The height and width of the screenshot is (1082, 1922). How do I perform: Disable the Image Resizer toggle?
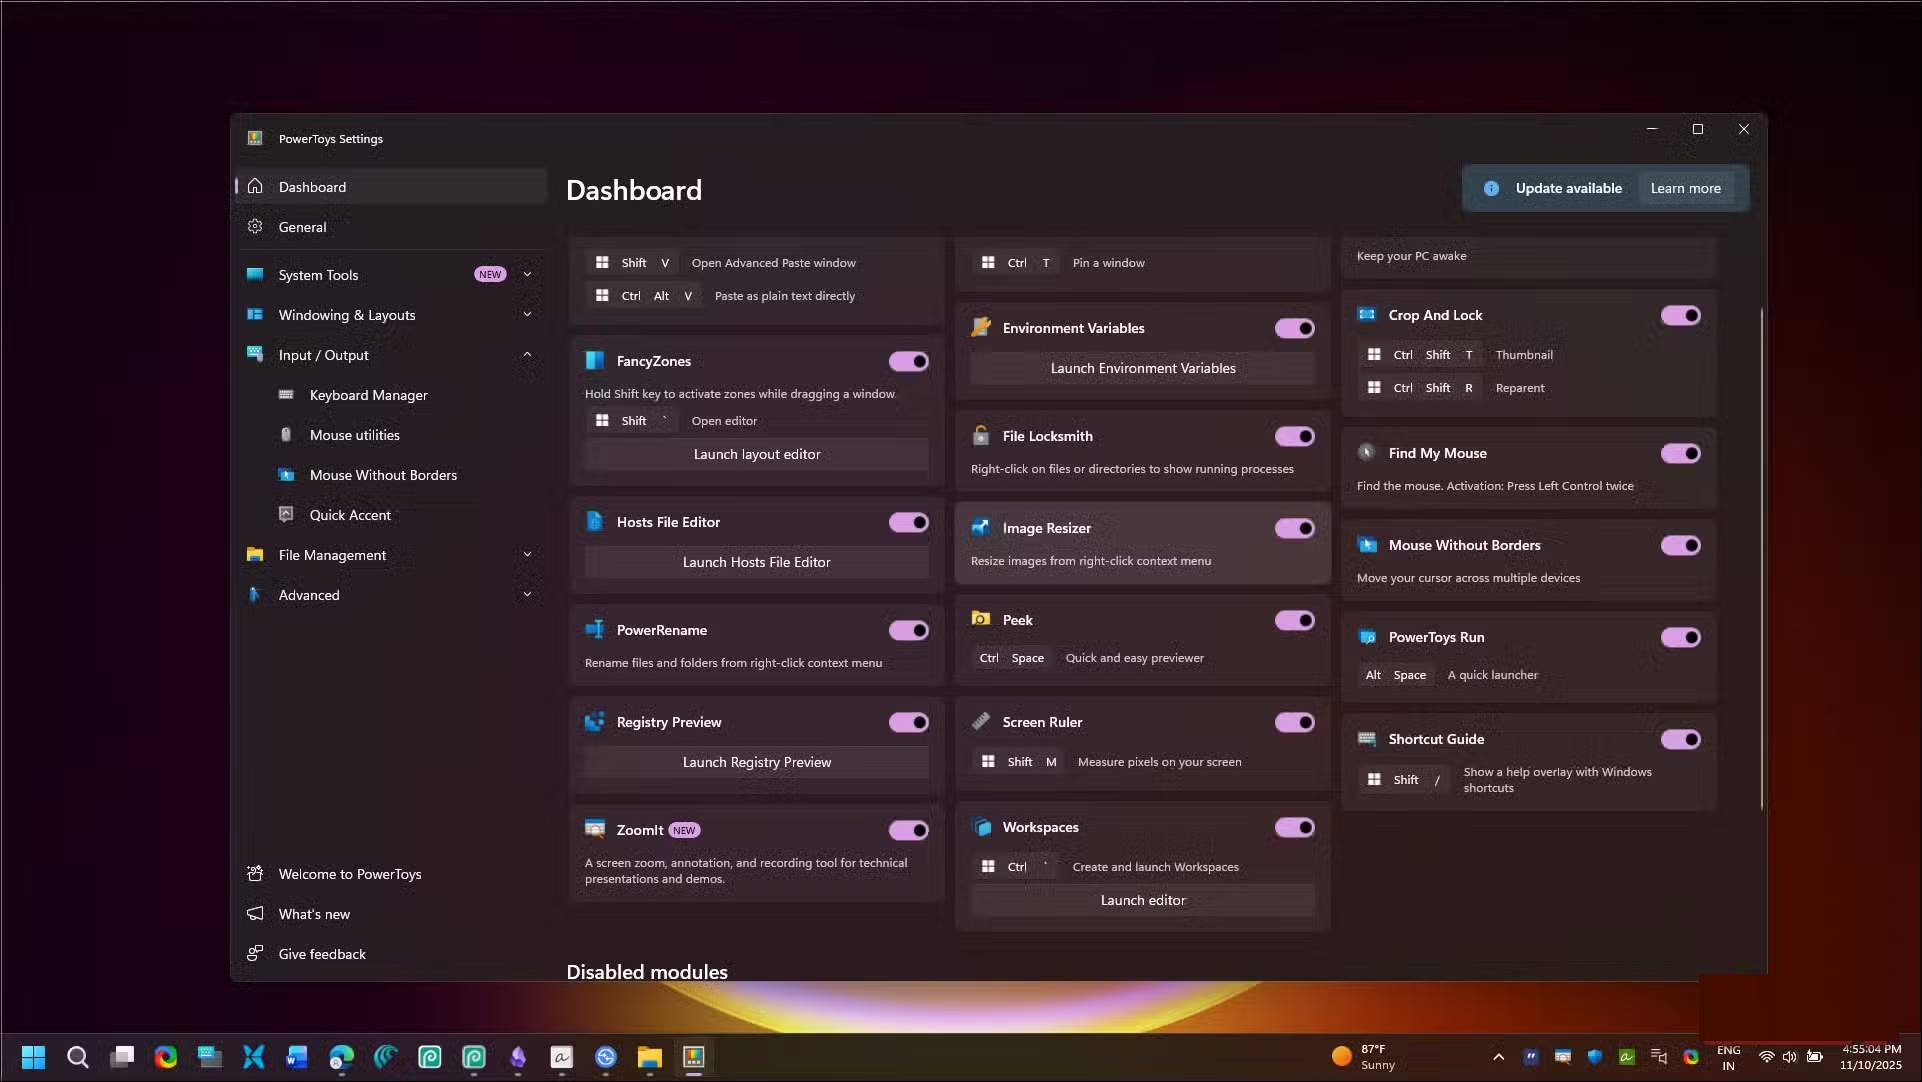click(1294, 528)
